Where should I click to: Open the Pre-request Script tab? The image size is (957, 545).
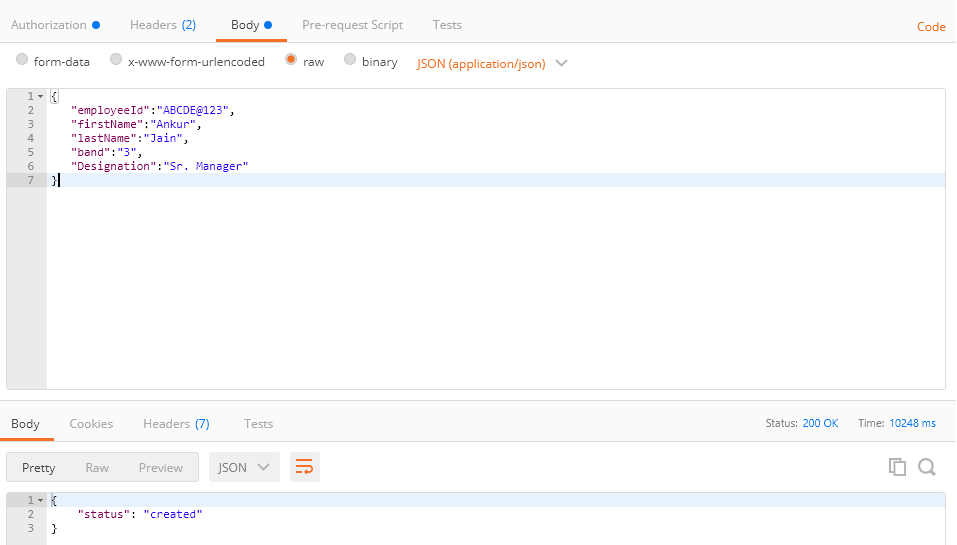[x=352, y=24]
